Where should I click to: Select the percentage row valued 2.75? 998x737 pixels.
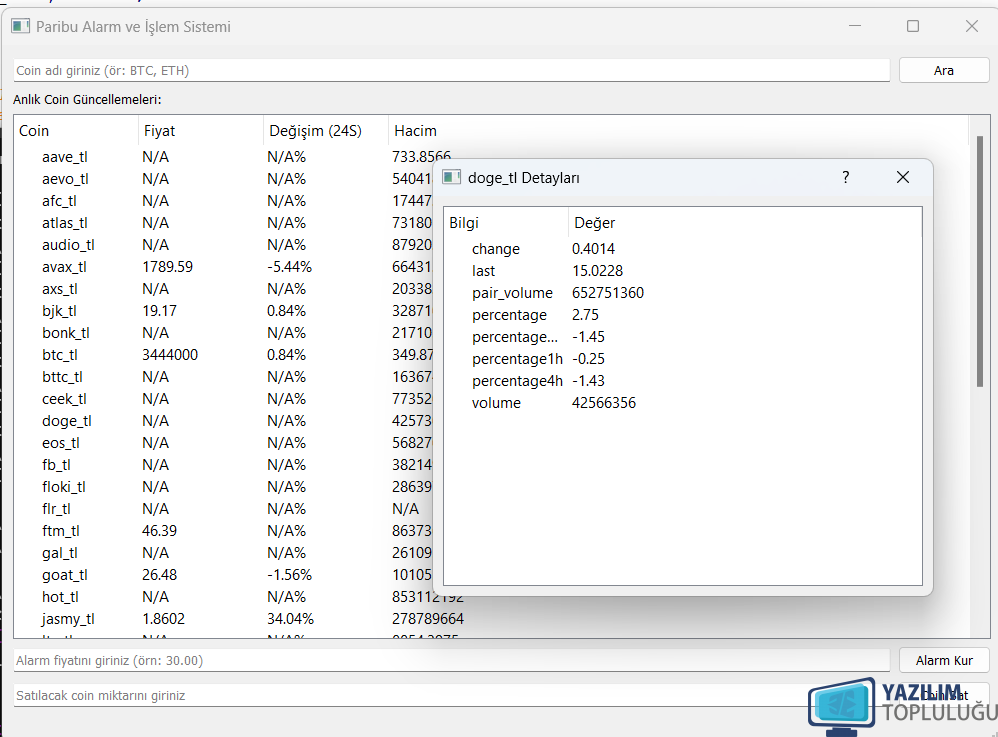[x=682, y=315]
